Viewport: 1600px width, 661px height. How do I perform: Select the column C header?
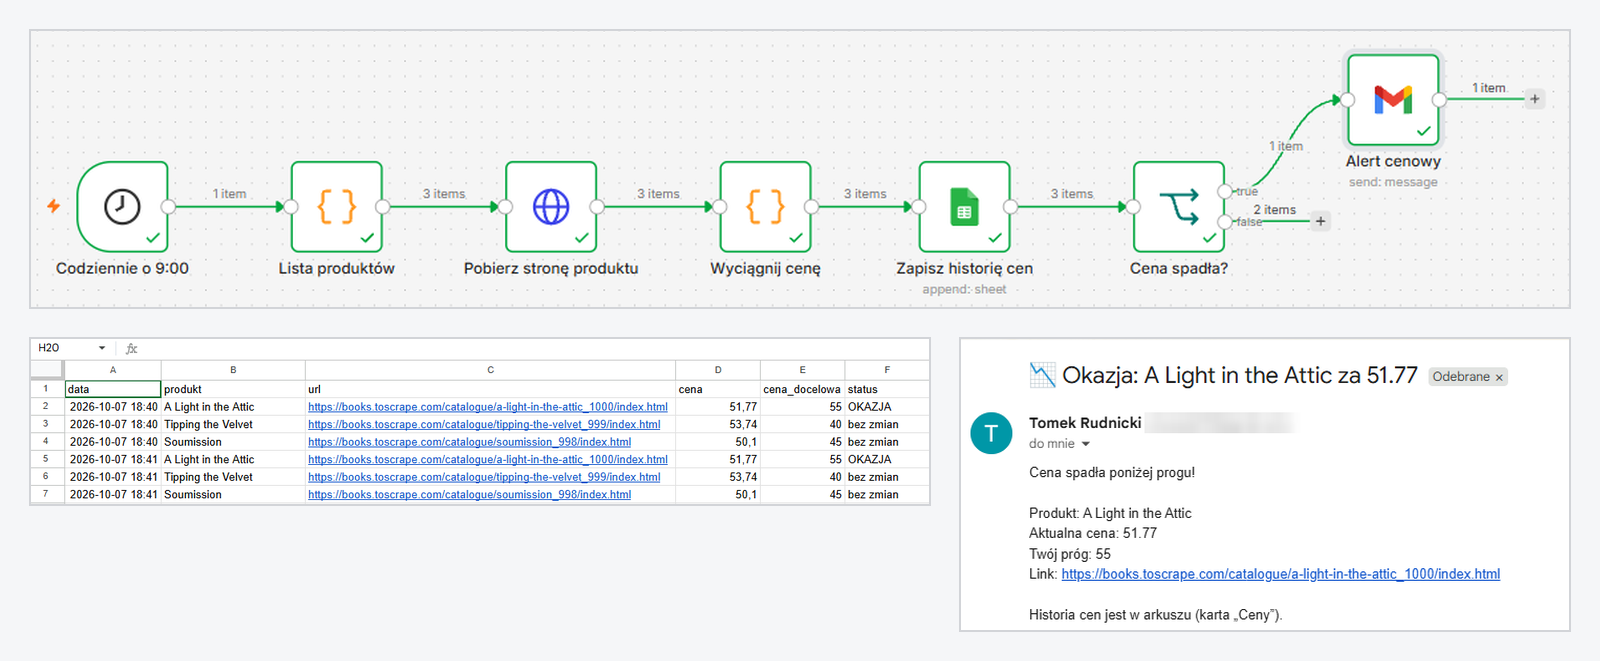click(490, 370)
